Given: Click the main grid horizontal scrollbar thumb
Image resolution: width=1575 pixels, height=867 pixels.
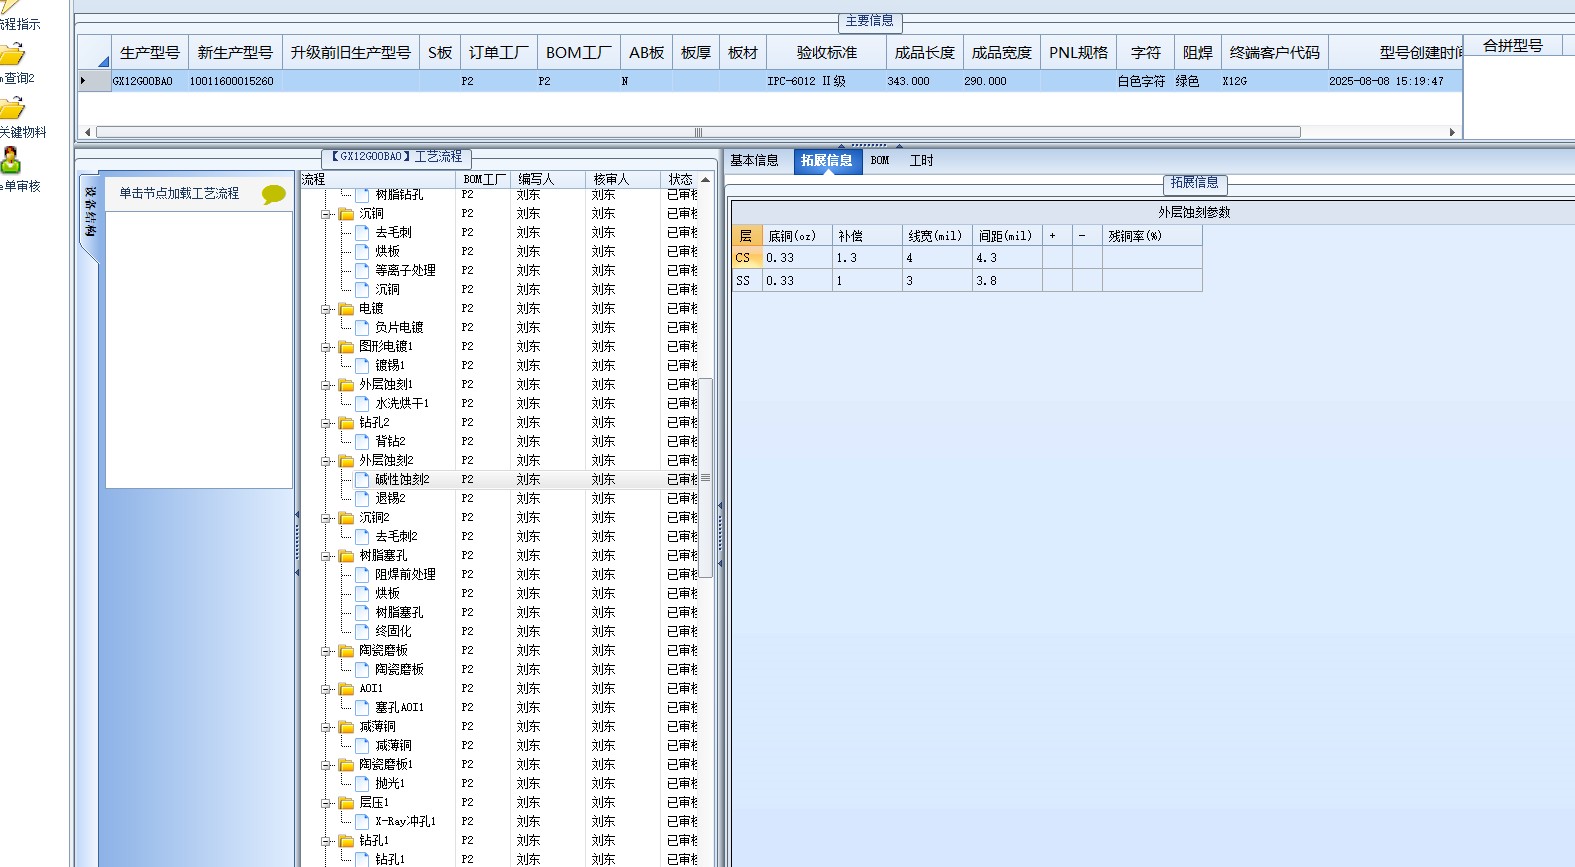Looking at the screenshot, I should click(x=698, y=132).
